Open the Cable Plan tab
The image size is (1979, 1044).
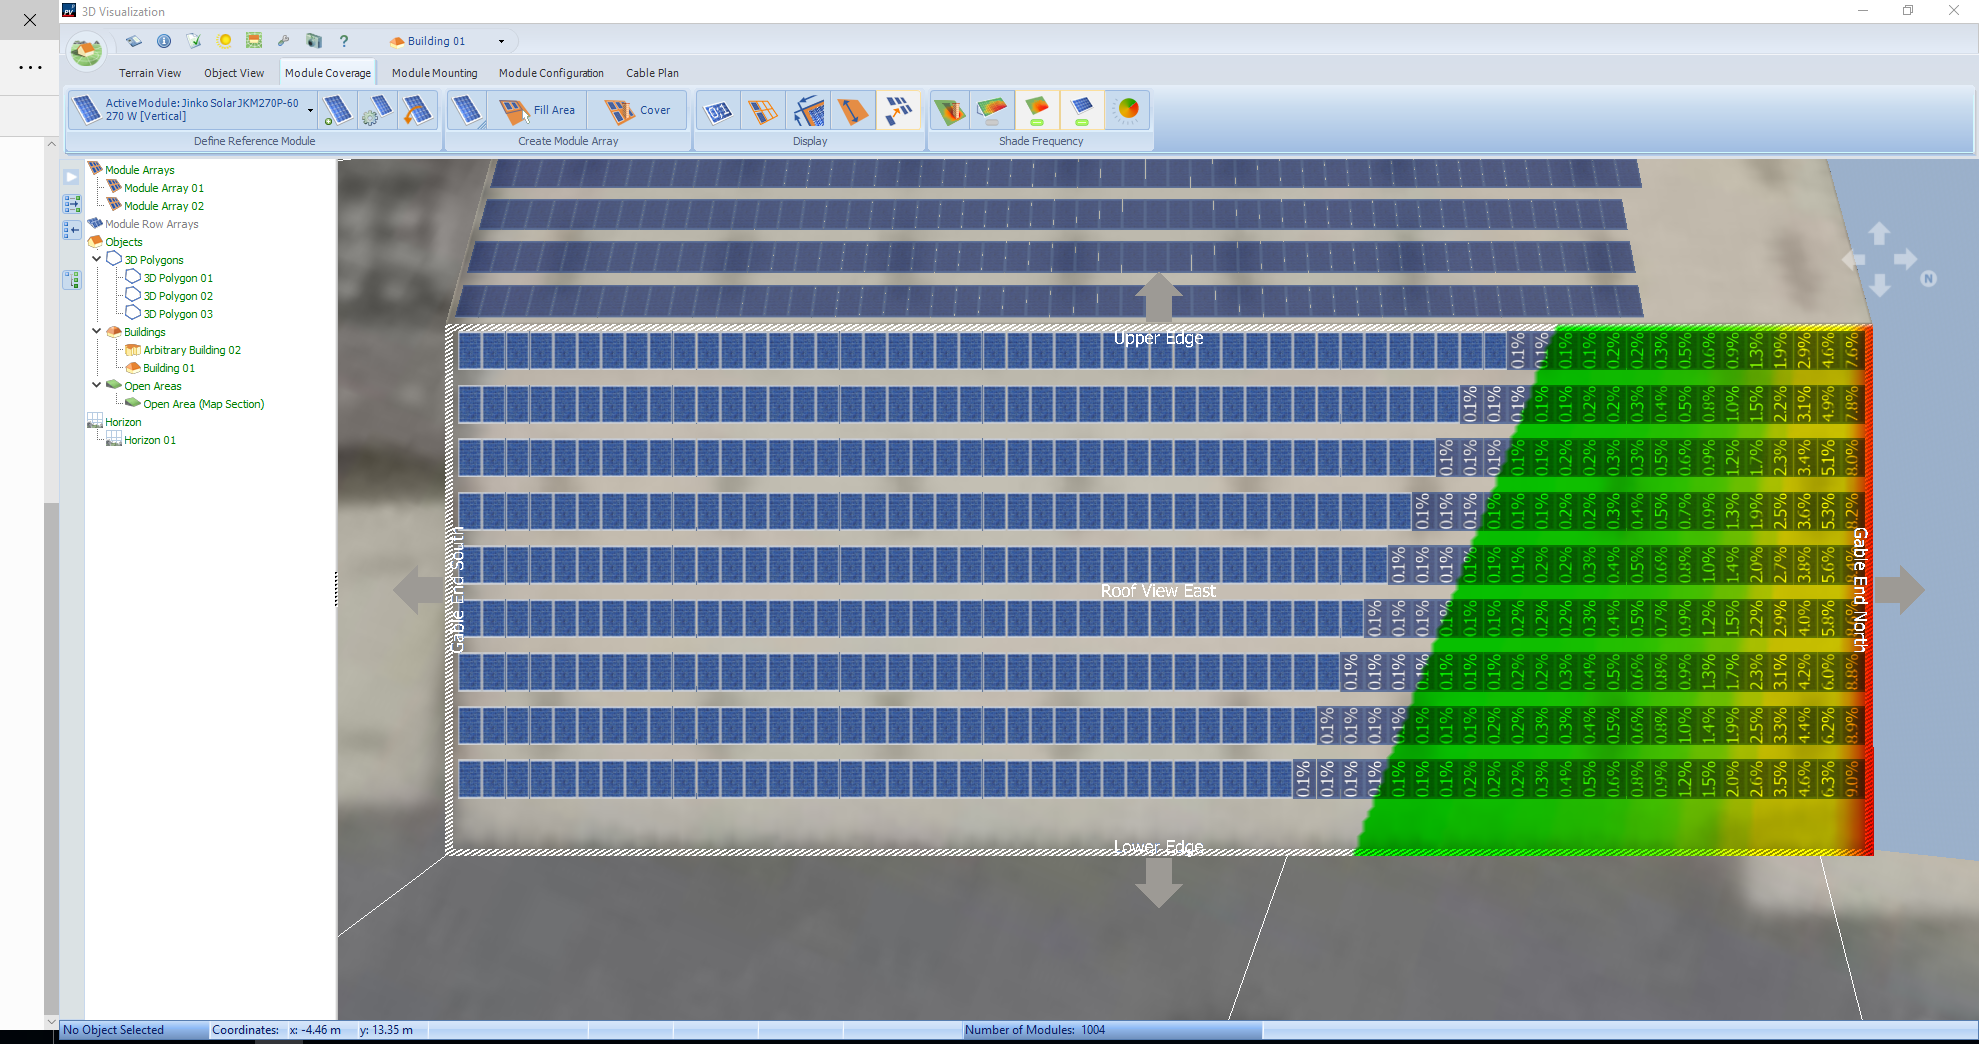point(651,72)
